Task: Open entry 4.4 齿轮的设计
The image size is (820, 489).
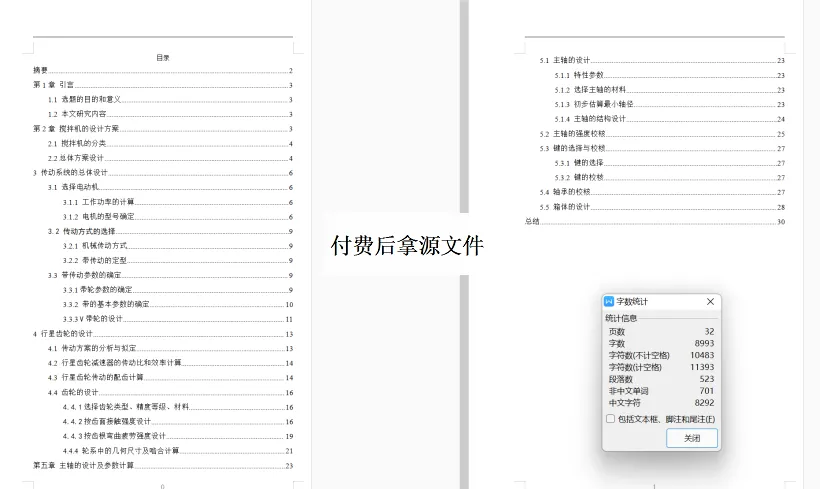Action: pos(170,392)
